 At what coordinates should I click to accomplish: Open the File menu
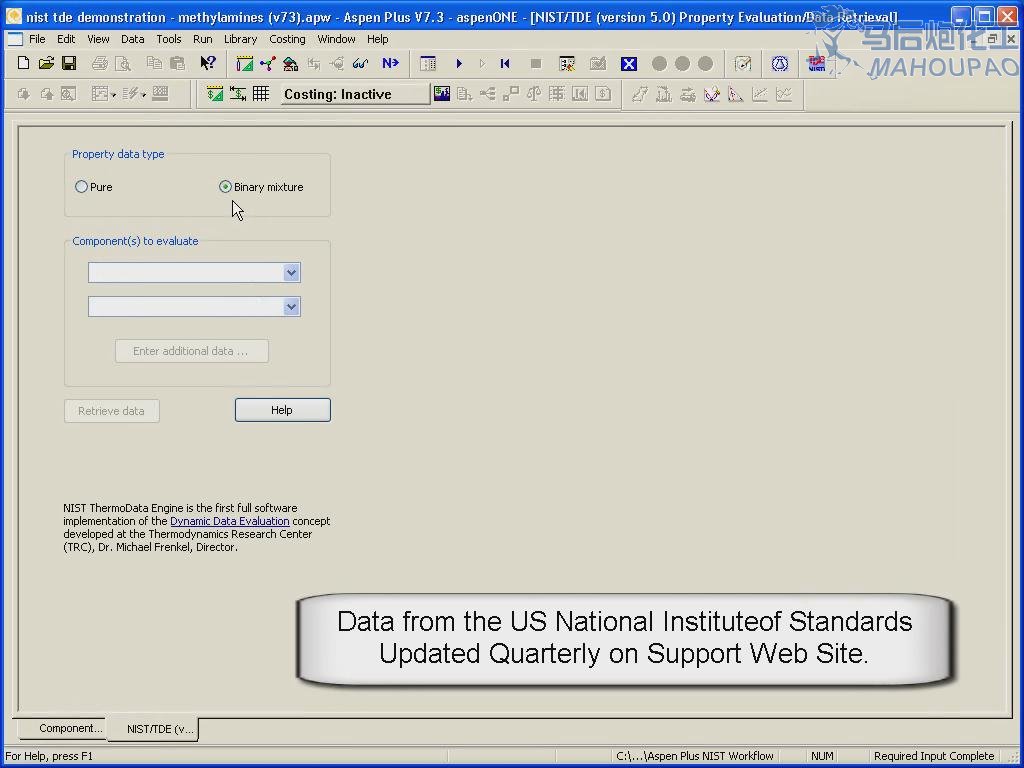(37, 39)
